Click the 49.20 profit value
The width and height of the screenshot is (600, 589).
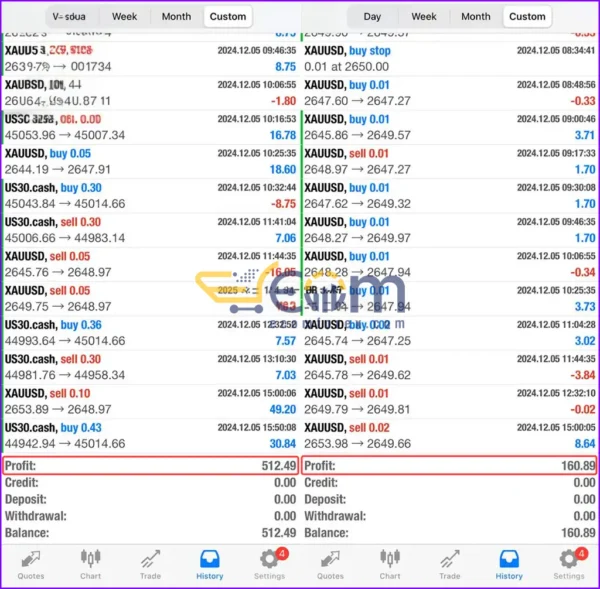click(x=282, y=409)
